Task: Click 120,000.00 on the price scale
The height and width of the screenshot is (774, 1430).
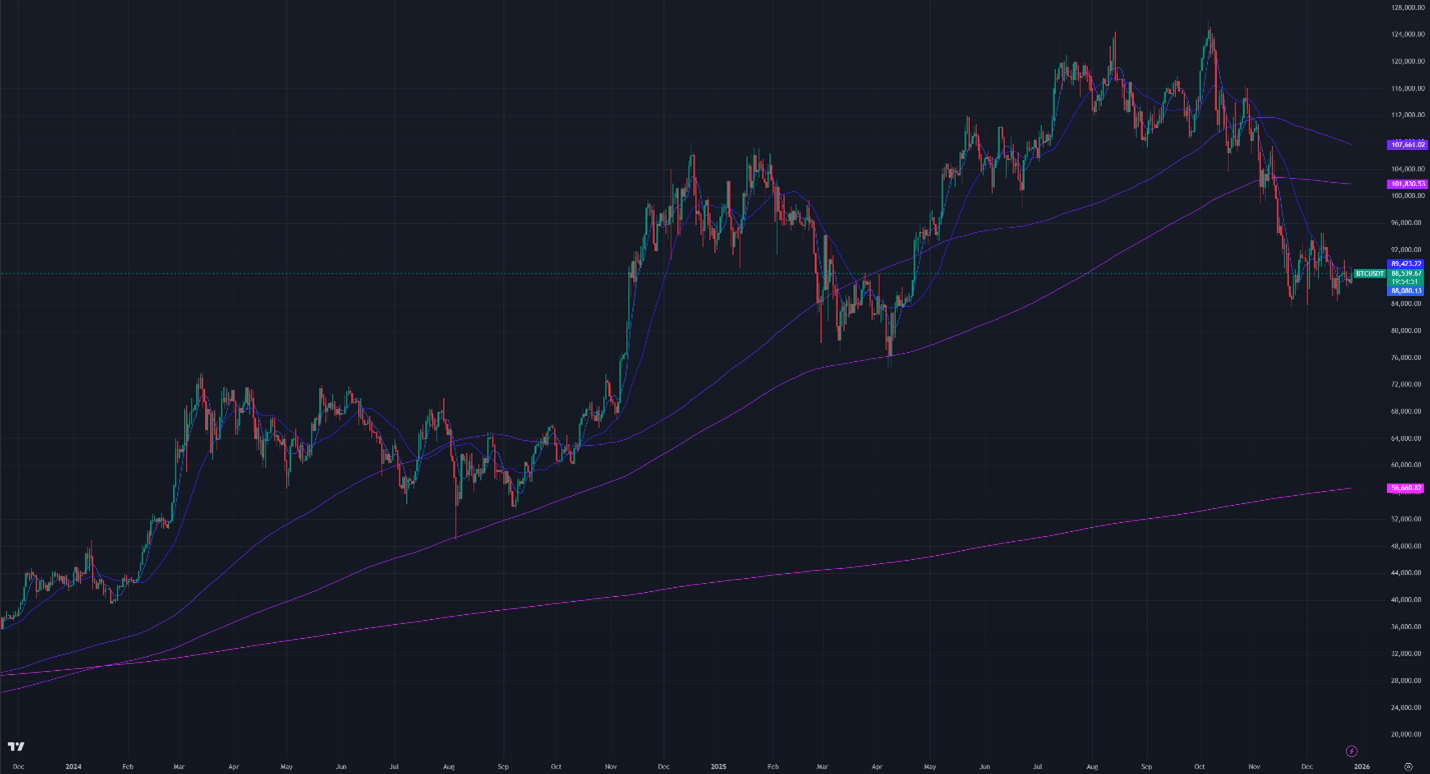Action: point(1406,62)
